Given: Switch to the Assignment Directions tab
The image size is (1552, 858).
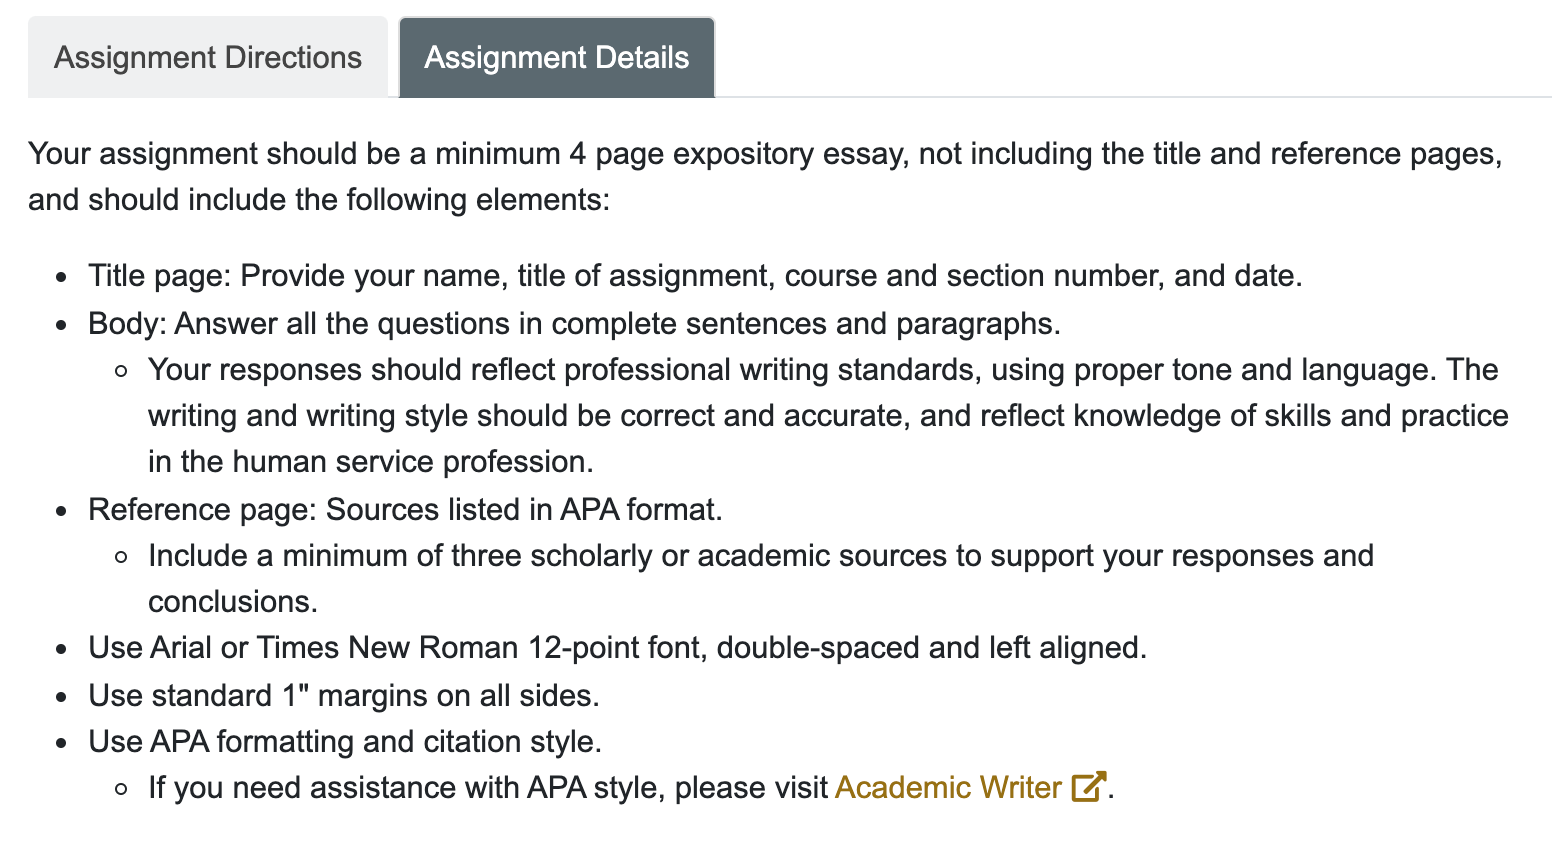Looking at the screenshot, I should coord(208,57).
